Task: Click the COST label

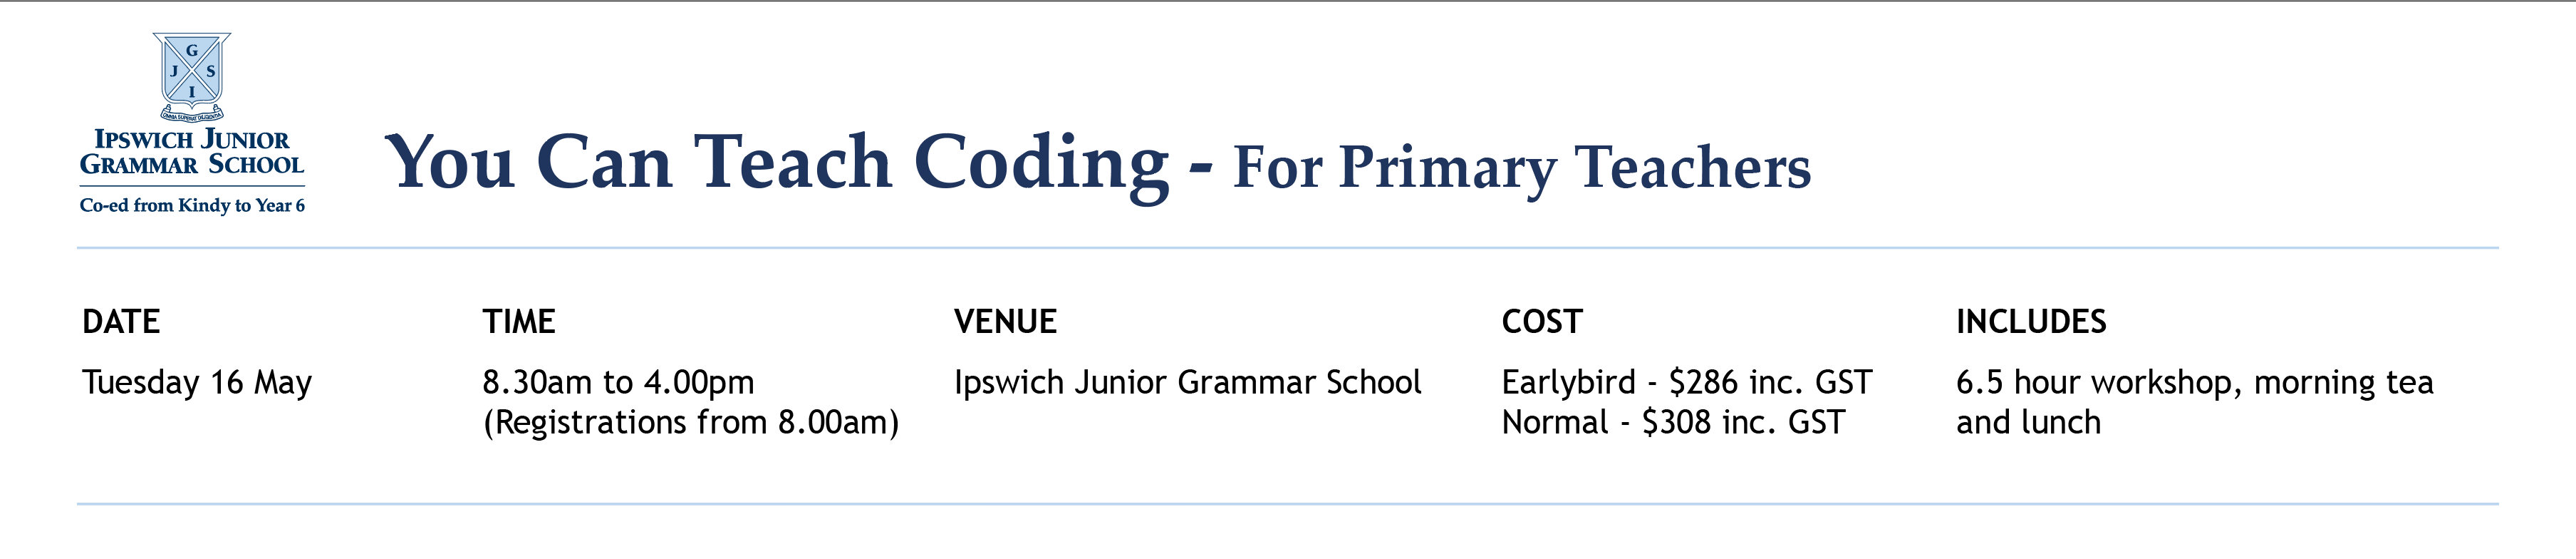Action: (1542, 322)
